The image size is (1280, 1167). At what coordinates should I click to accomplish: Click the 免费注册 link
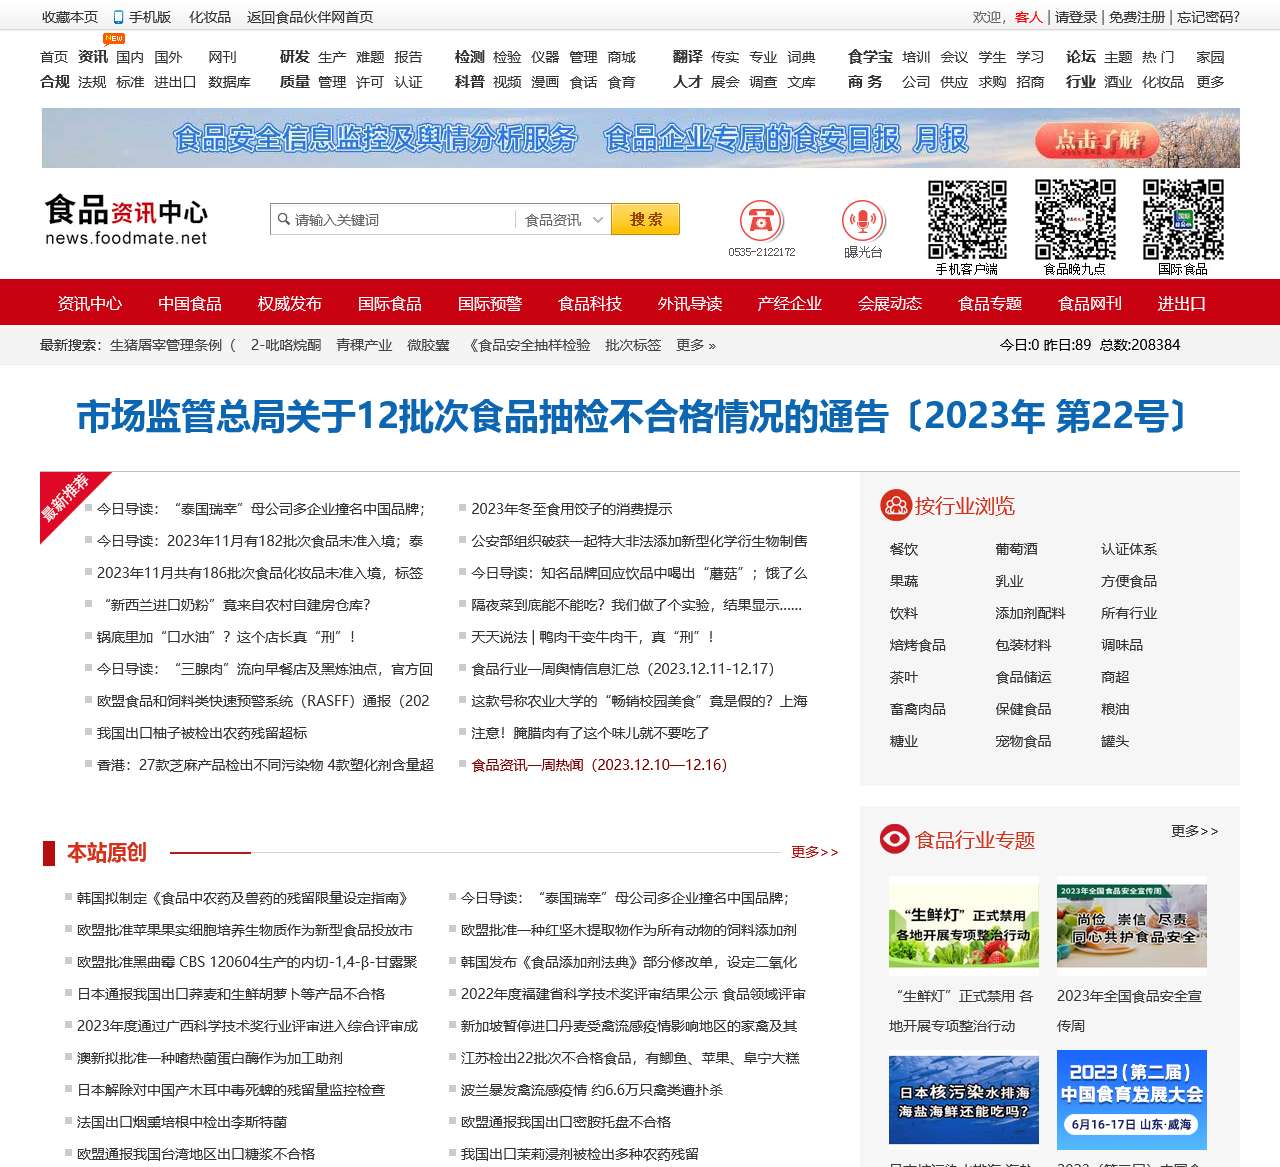pyautogui.click(x=1137, y=17)
